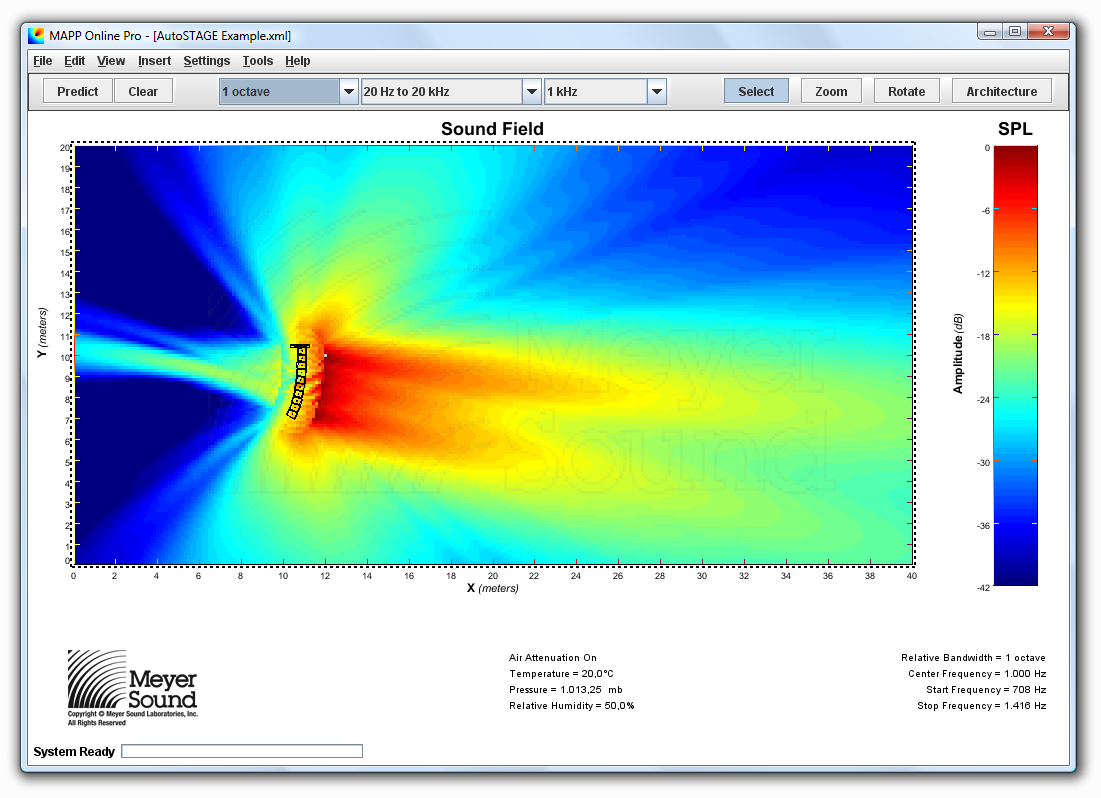1101x798 pixels.
Task: Click the SPL amplitude color scale bar
Action: [x=1015, y=365]
